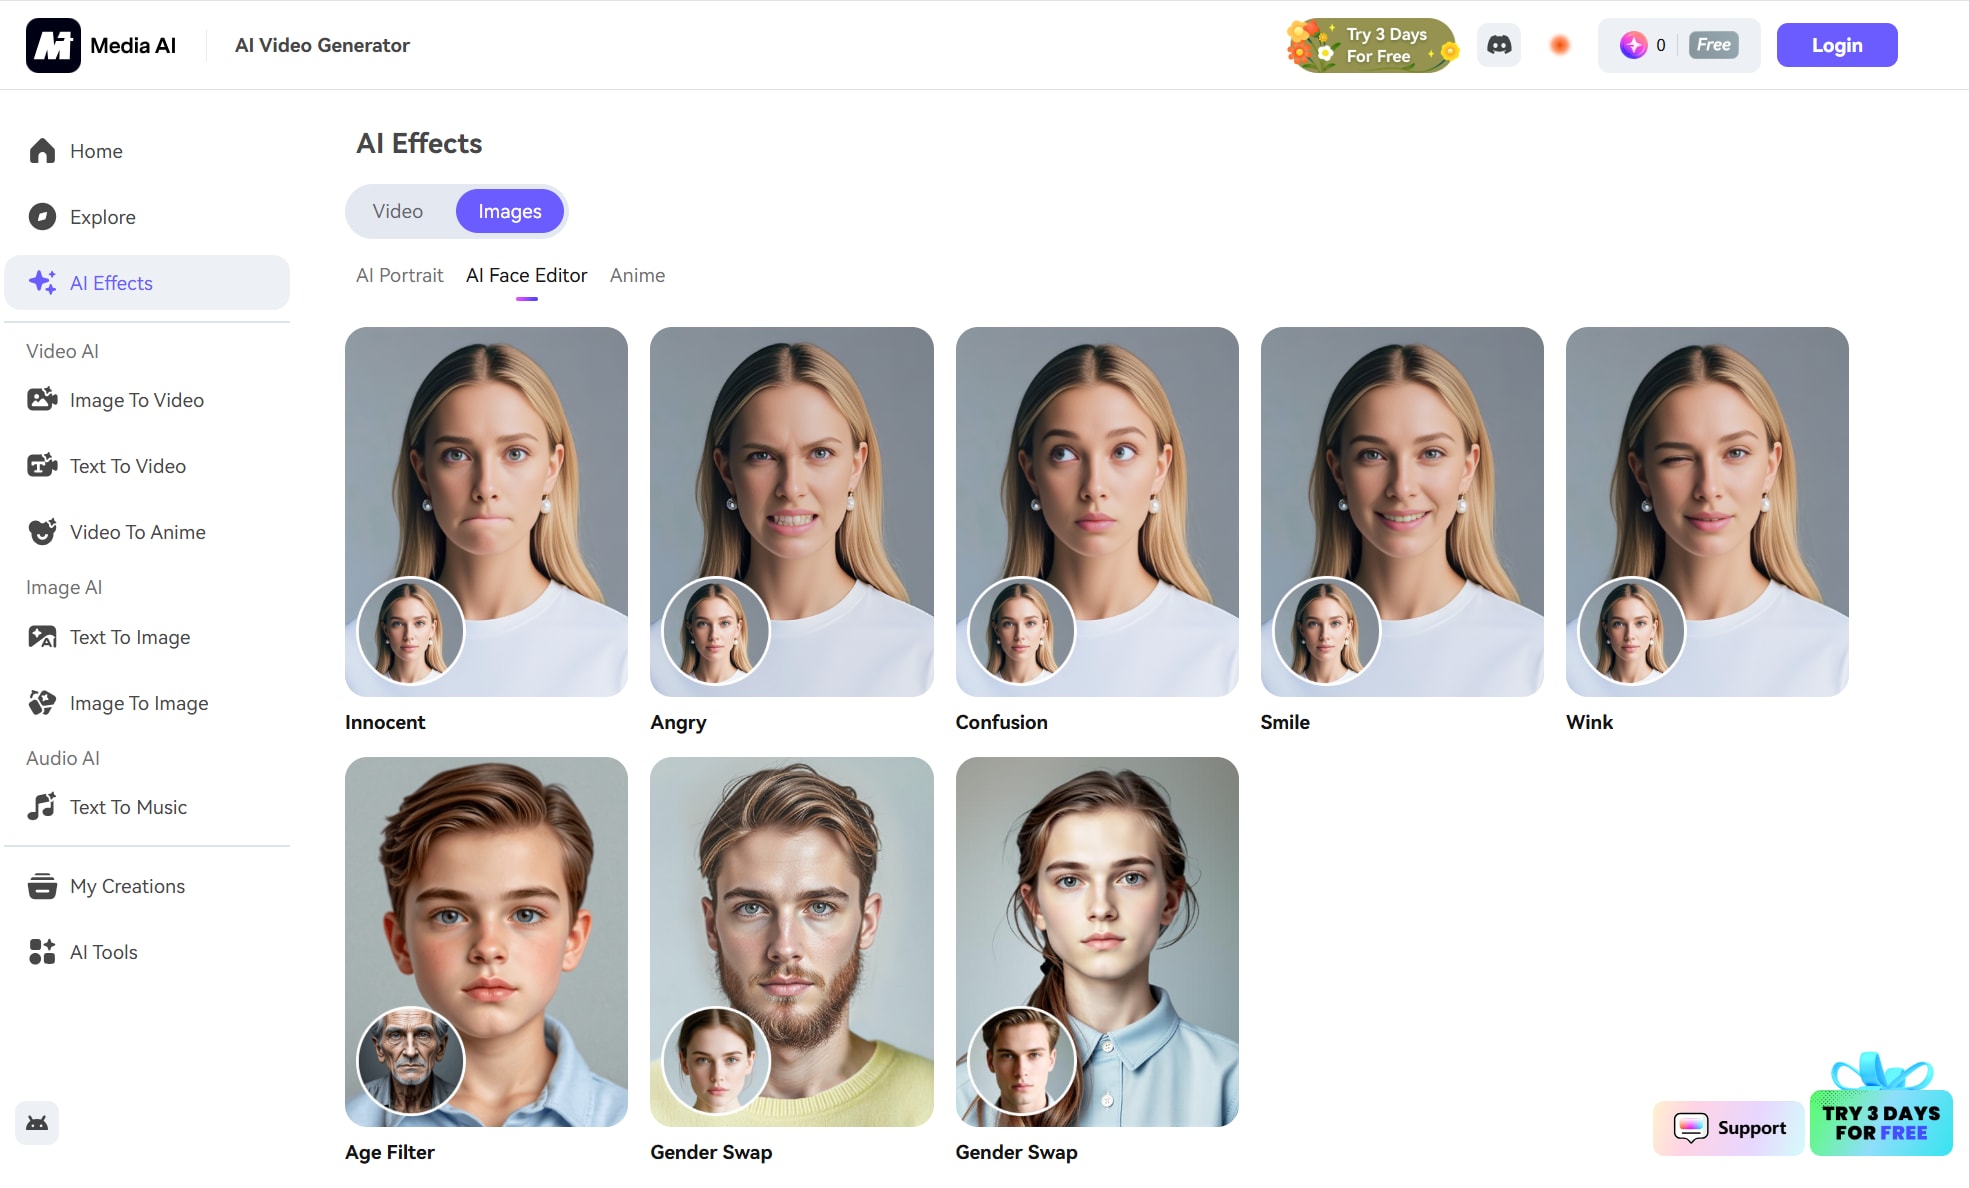Click the credits gem icon
1969x1188 pixels.
[x=1633, y=45]
